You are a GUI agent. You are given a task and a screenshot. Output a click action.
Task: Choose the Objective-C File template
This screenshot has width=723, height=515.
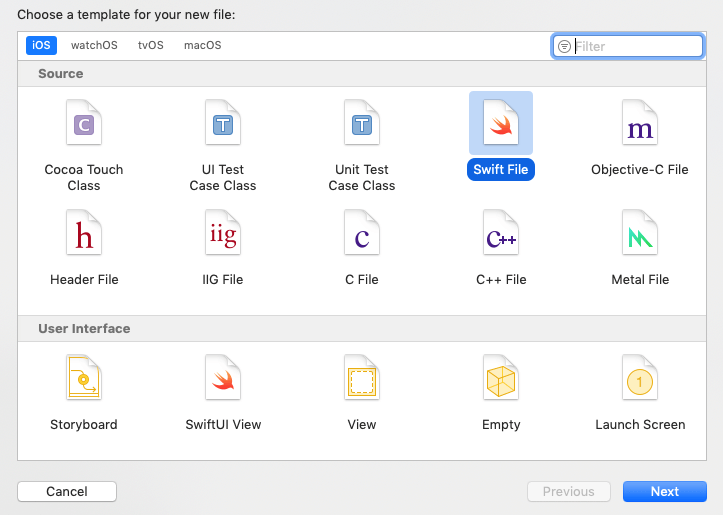(639, 124)
